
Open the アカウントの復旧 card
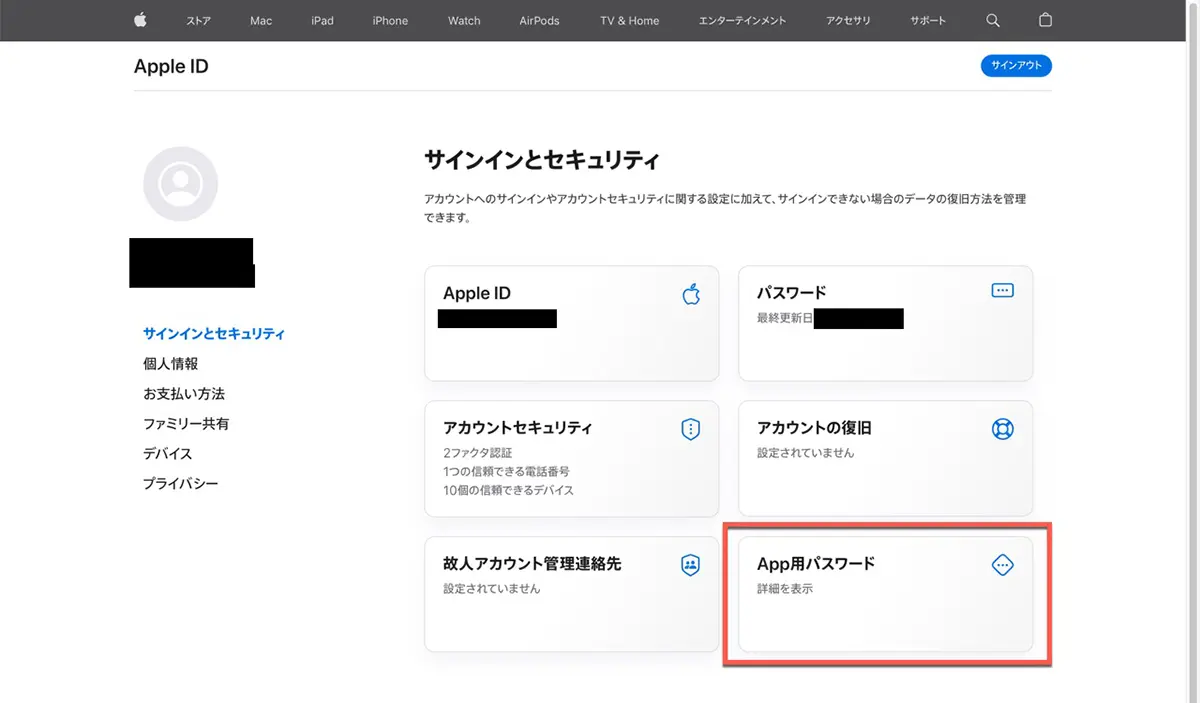(x=885, y=459)
